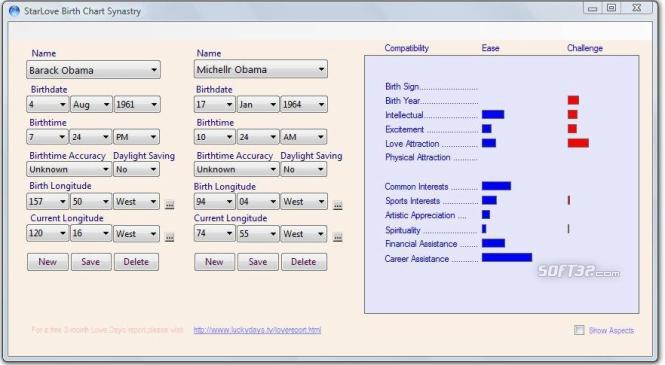The width and height of the screenshot is (665, 365).
Task: Enable the Show Aspects checkbox
Action: (x=579, y=330)
